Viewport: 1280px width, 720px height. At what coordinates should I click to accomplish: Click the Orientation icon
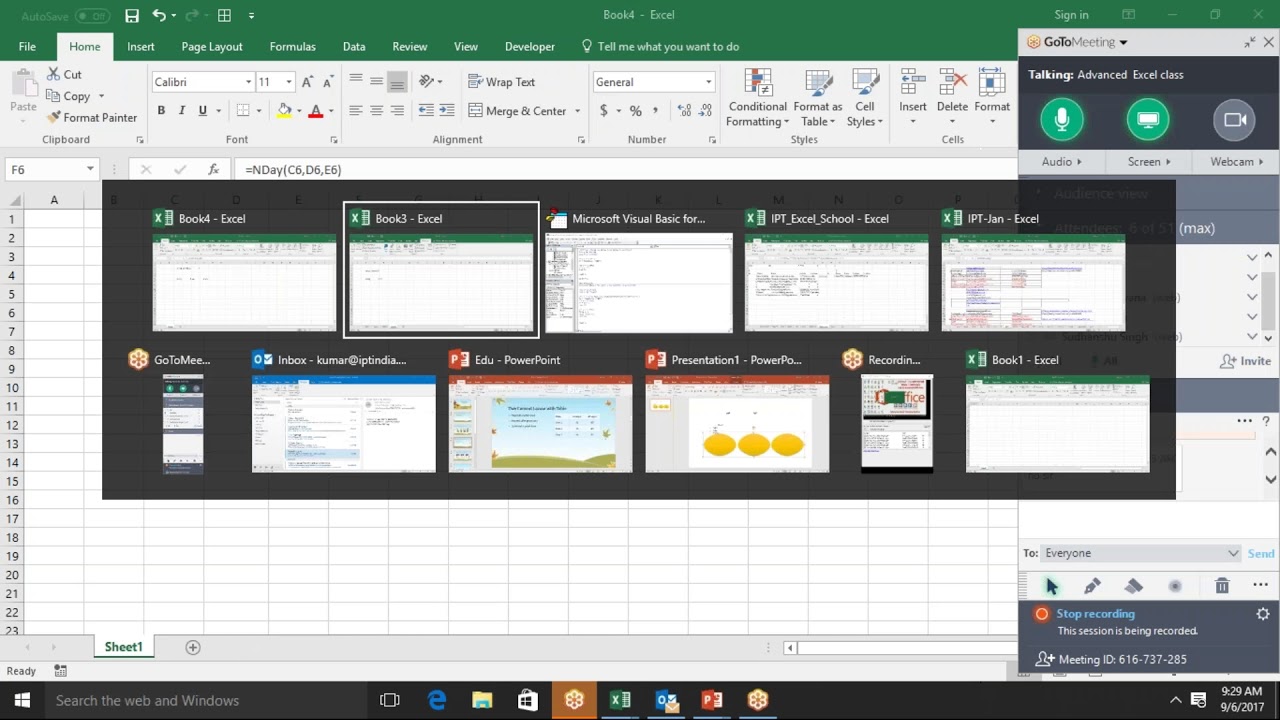[x=427, y=82]
